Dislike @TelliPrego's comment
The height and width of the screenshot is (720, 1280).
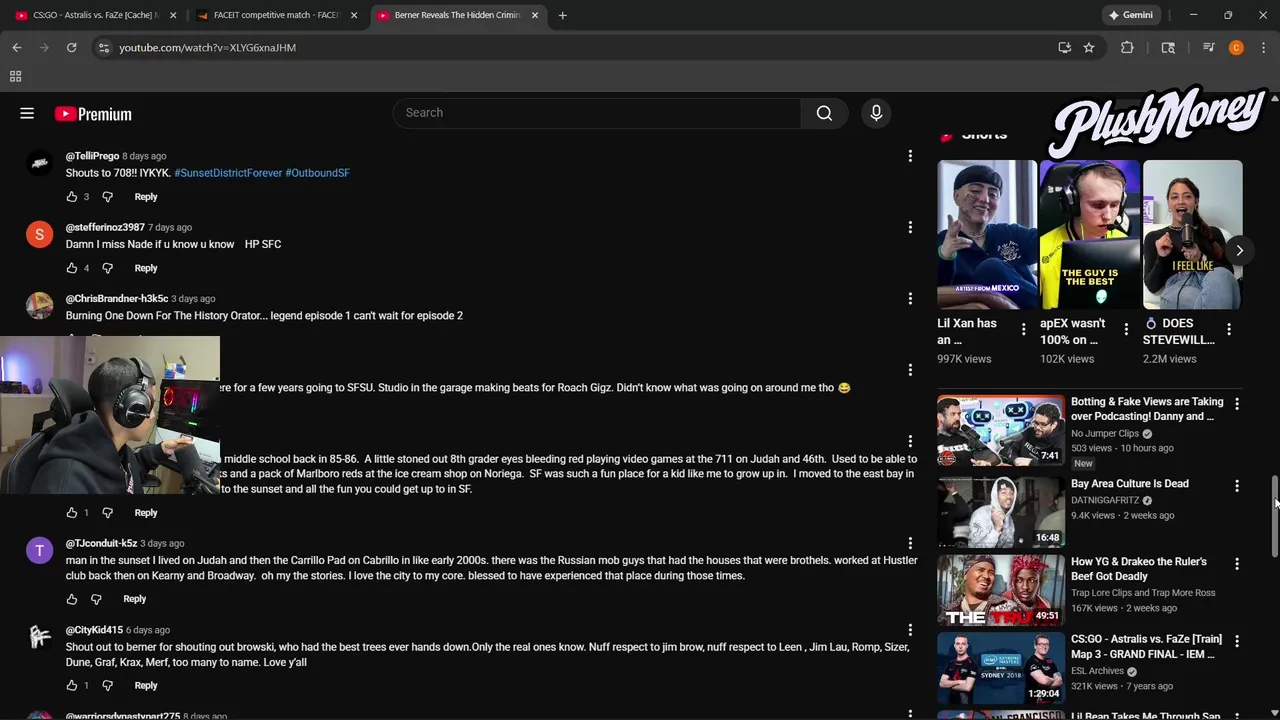pyautogui.click(x=107, y=197)
